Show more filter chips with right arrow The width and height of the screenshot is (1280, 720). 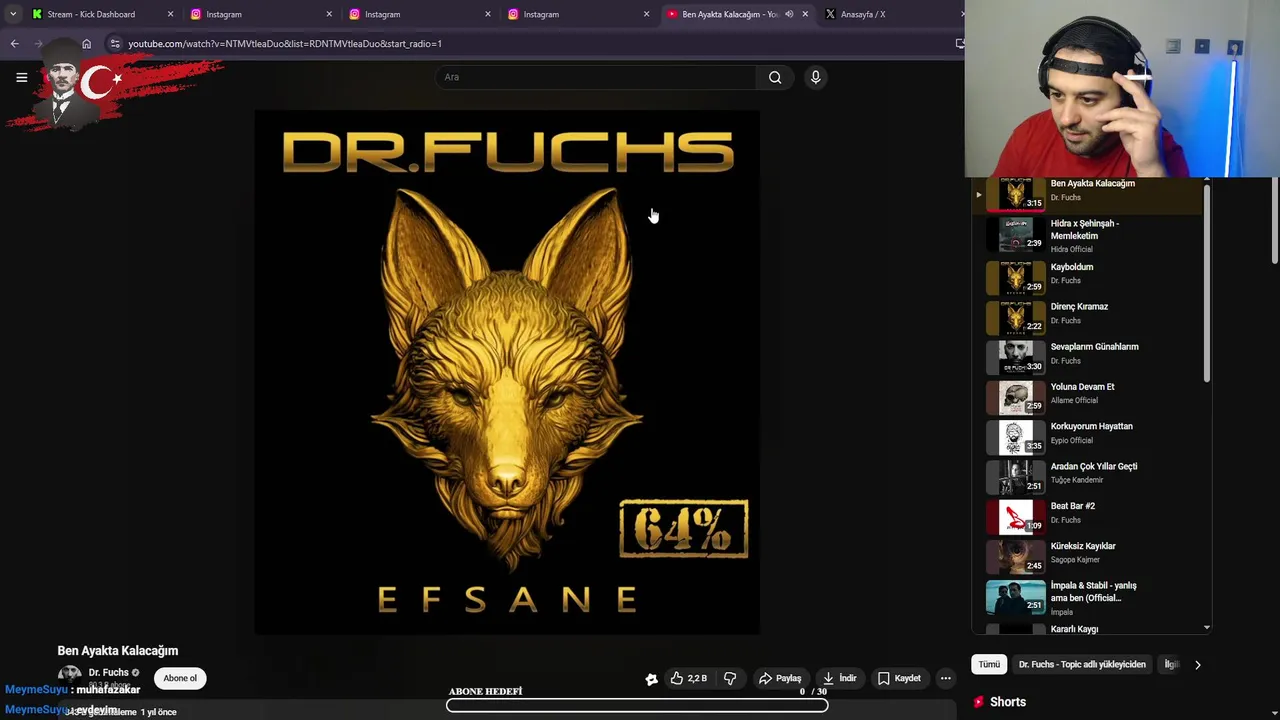(1197, 665)
